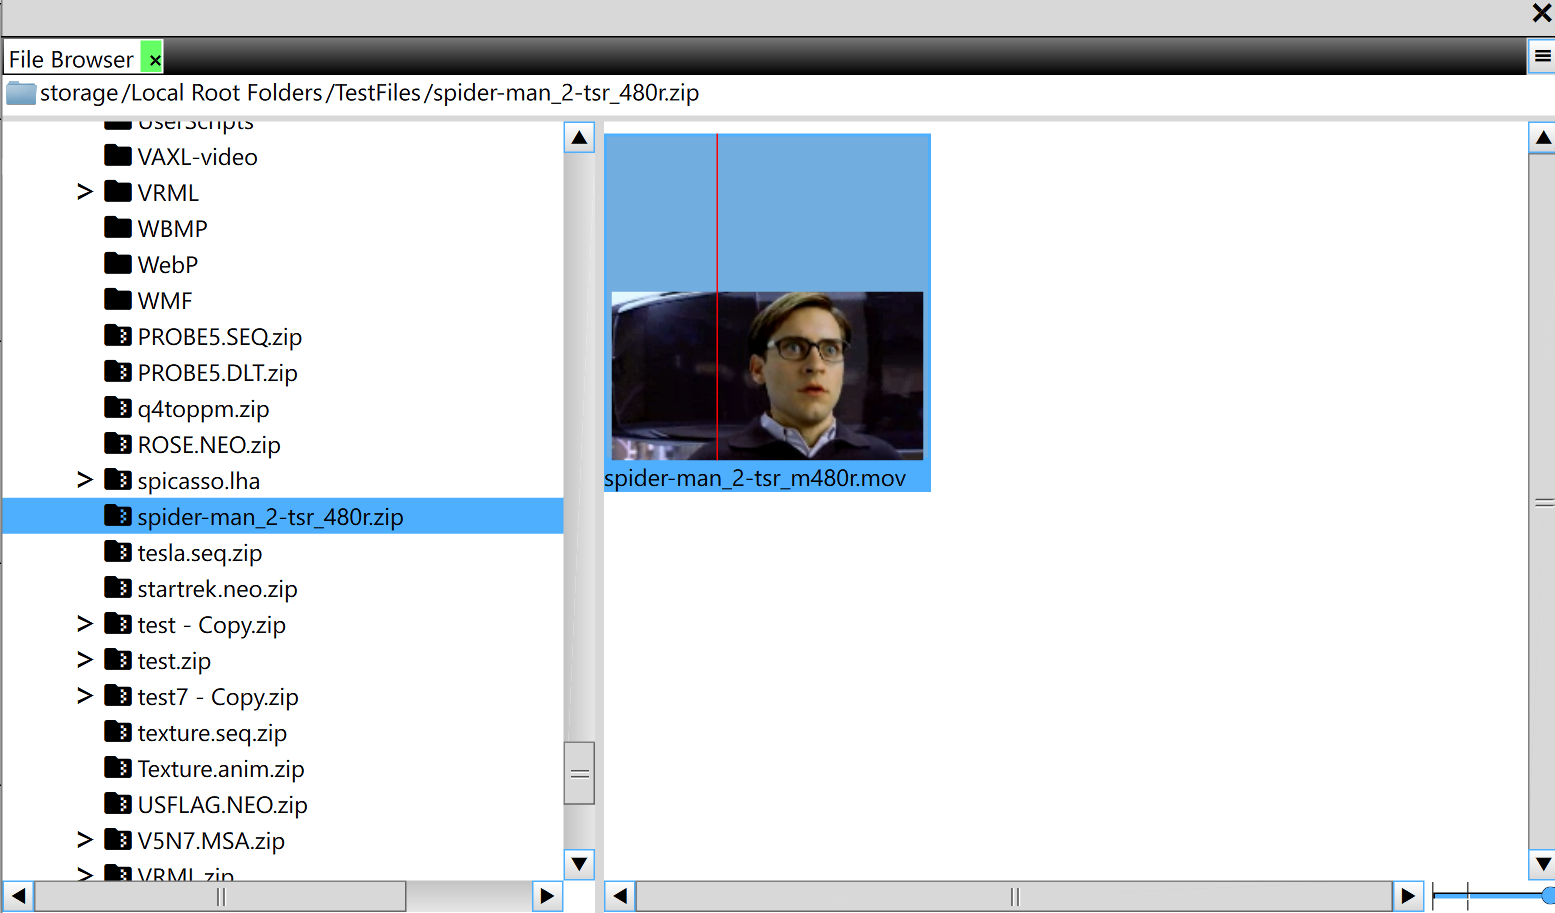Expand the spicasso.lha archive
Viewport: 1555px width, 913px height.
(85, 480)
